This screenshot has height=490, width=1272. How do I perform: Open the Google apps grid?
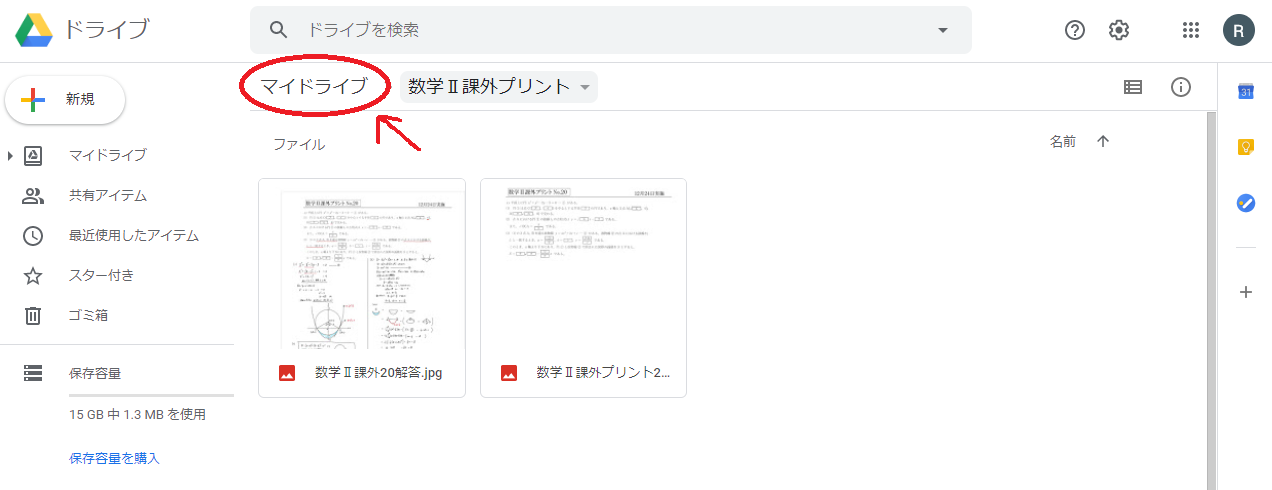(1190, 30)
